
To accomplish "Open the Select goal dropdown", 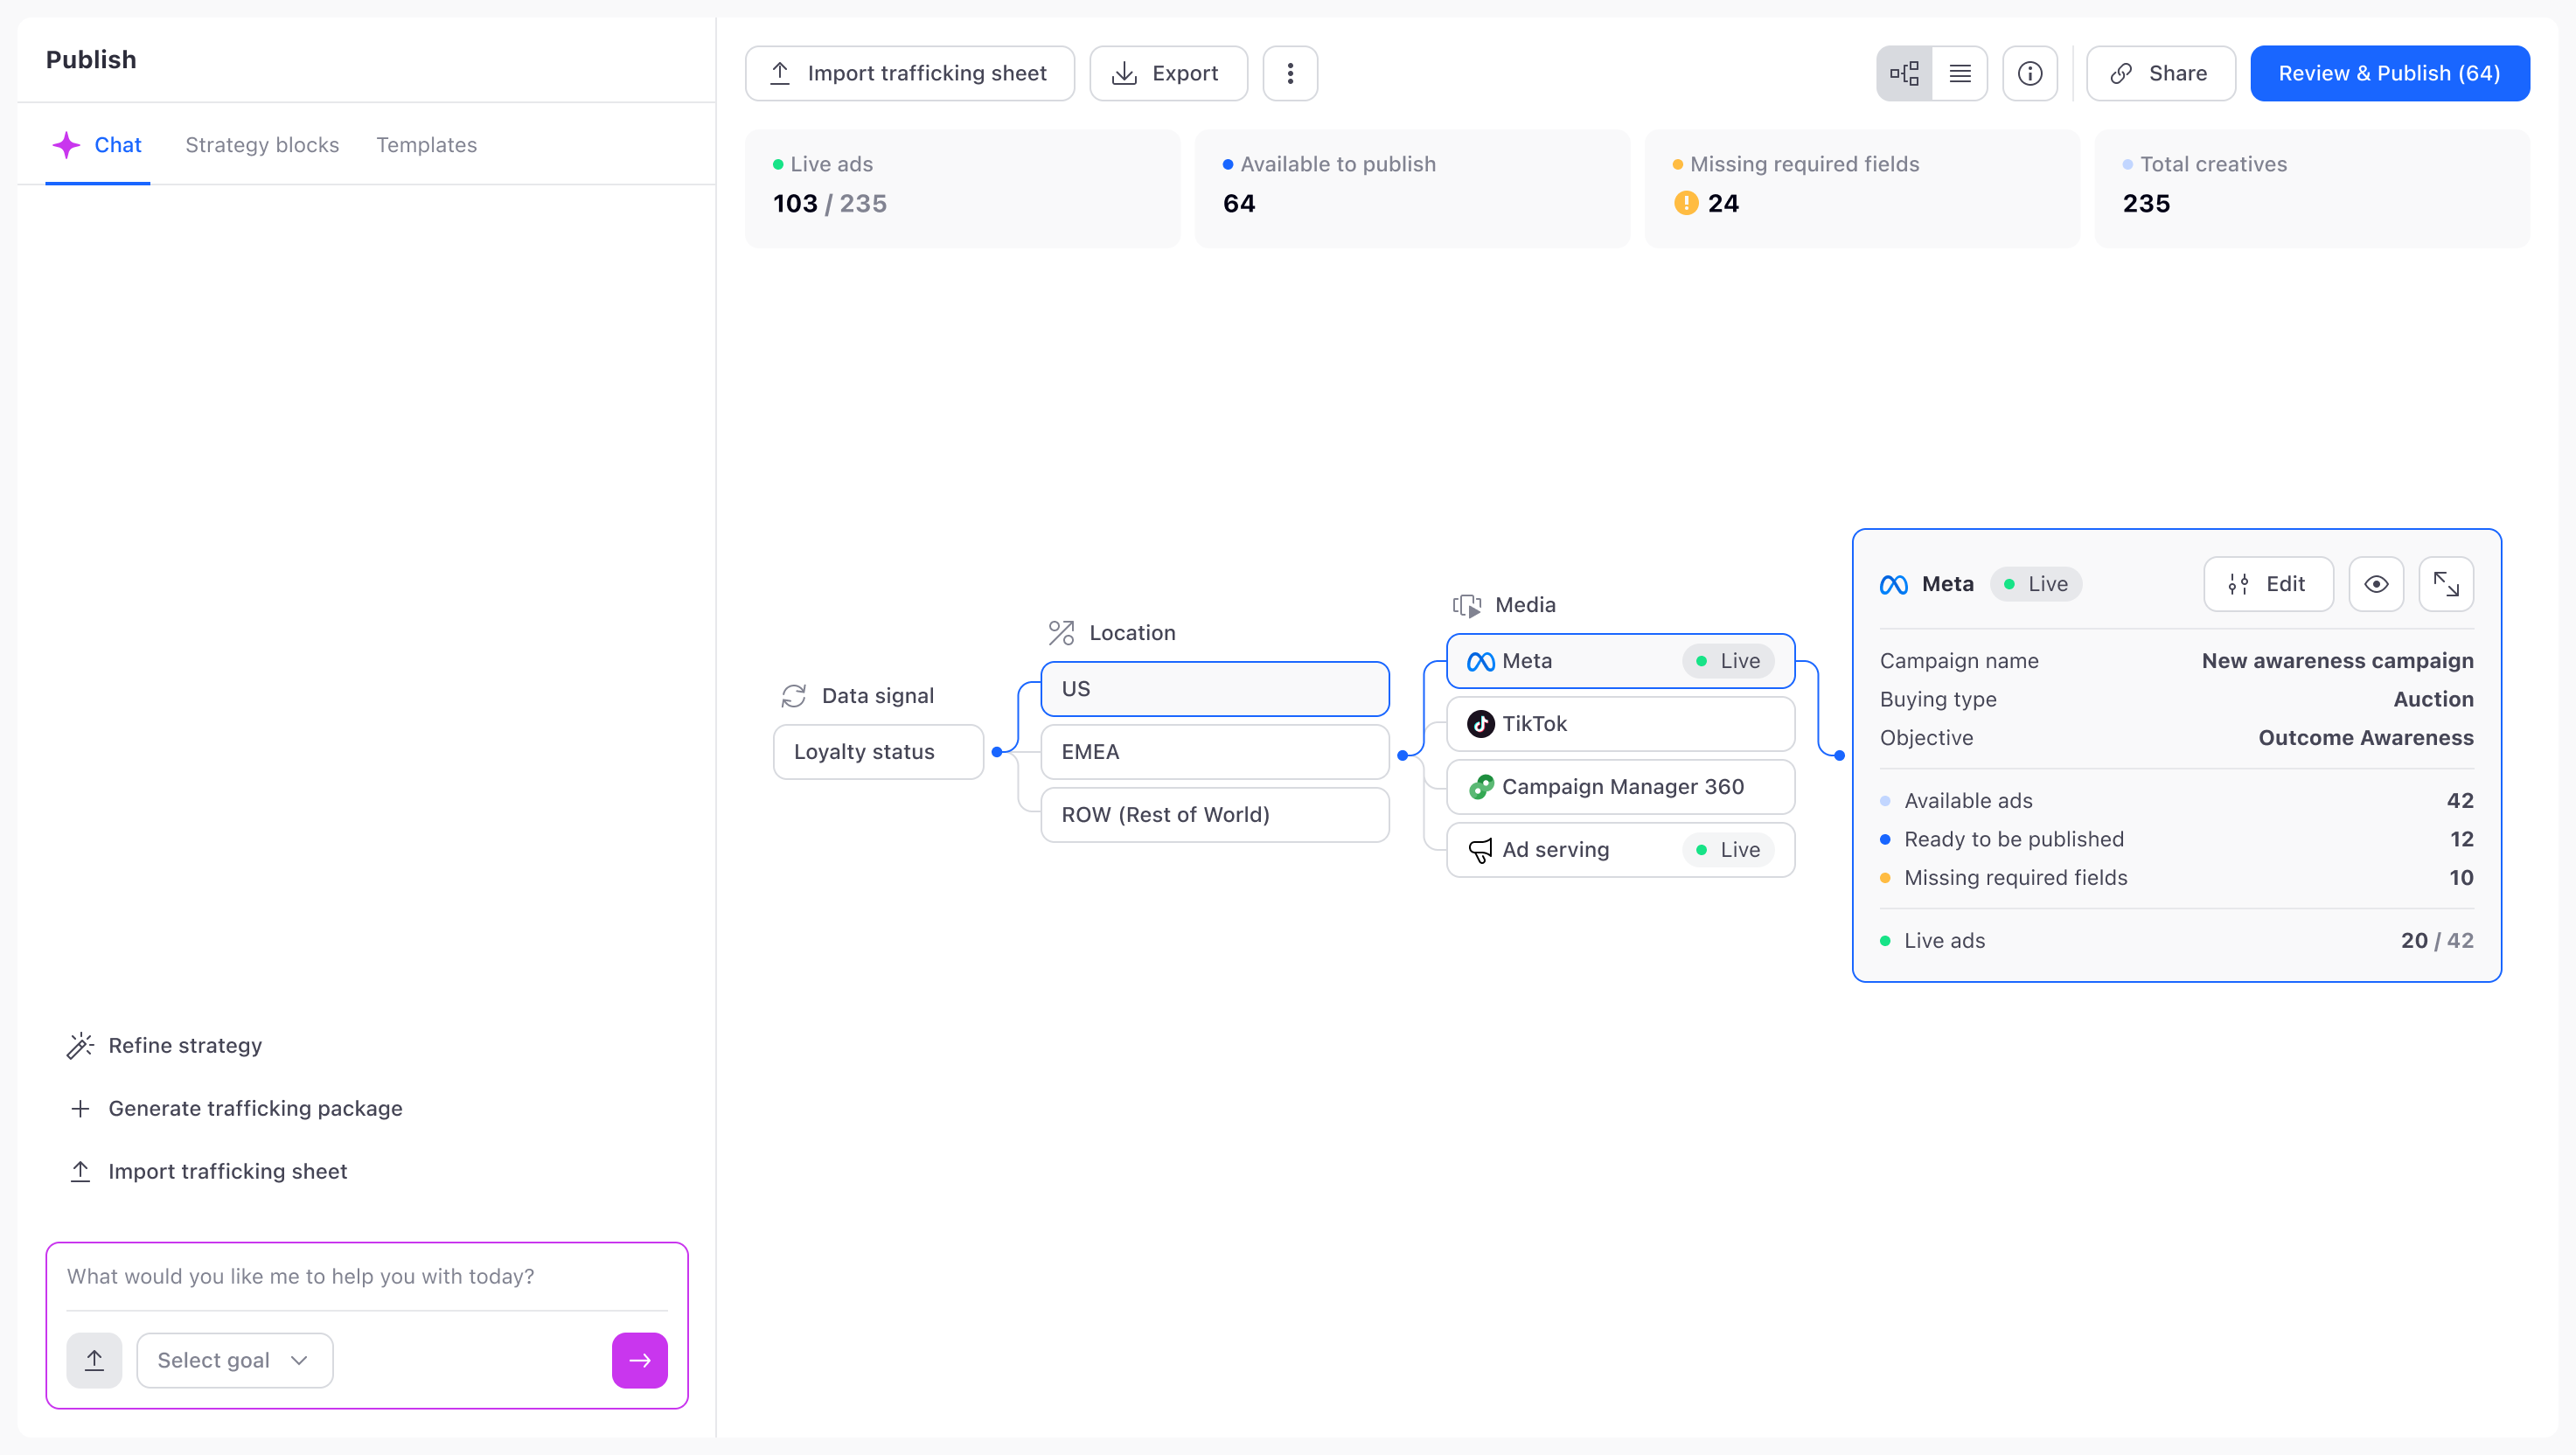I will point(234,1360).
